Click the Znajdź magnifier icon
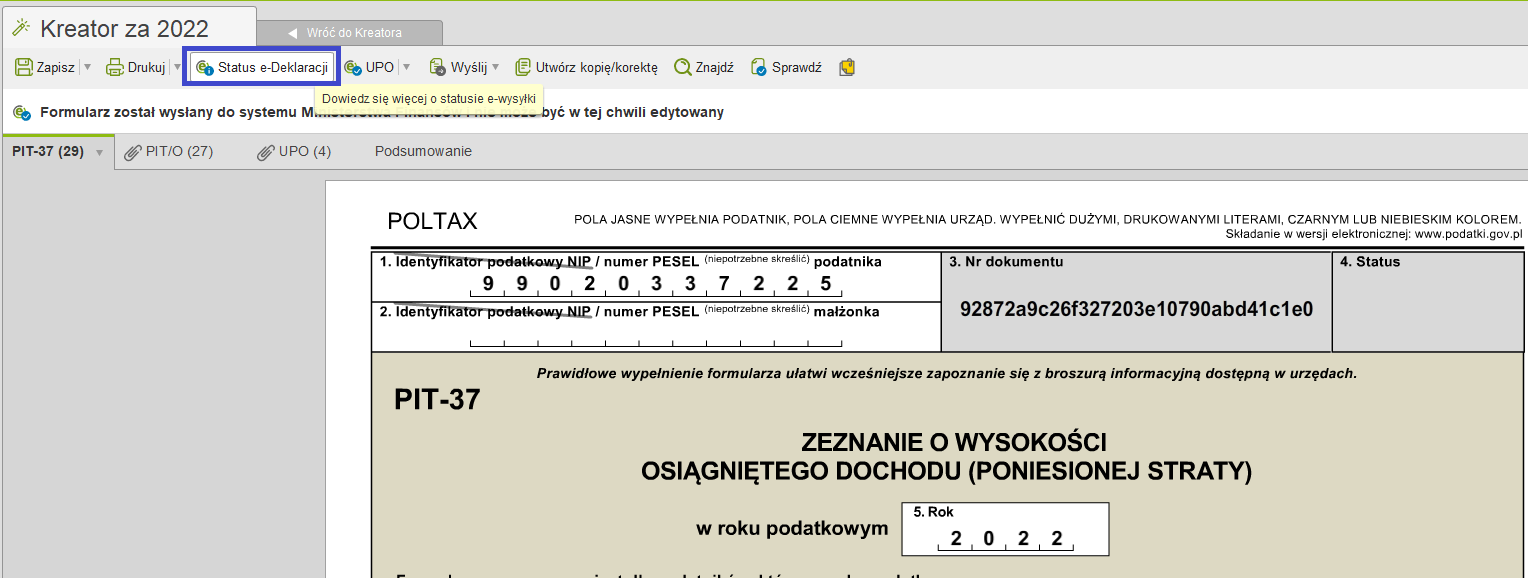Screen dimensions: 1528x578 pos(683,68)
